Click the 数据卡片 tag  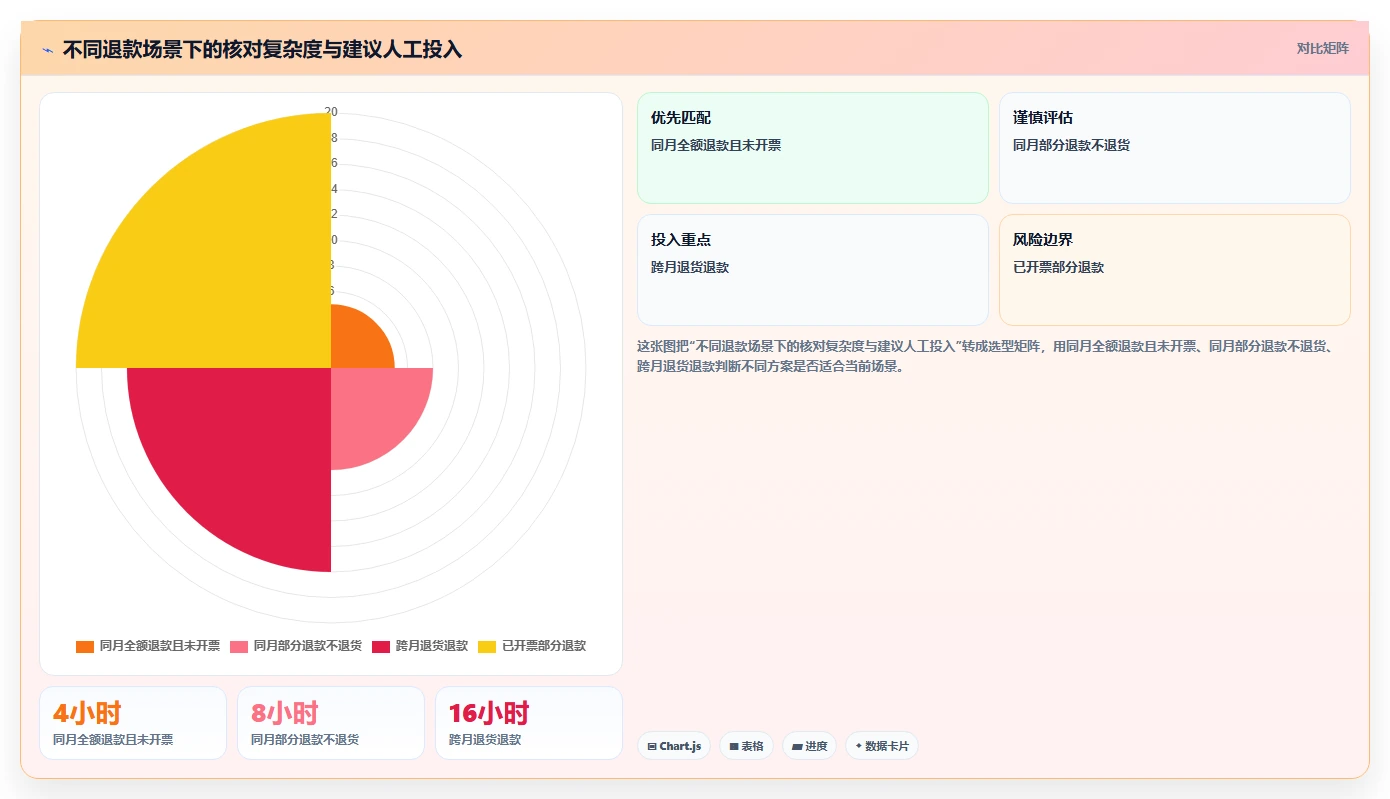881,746
